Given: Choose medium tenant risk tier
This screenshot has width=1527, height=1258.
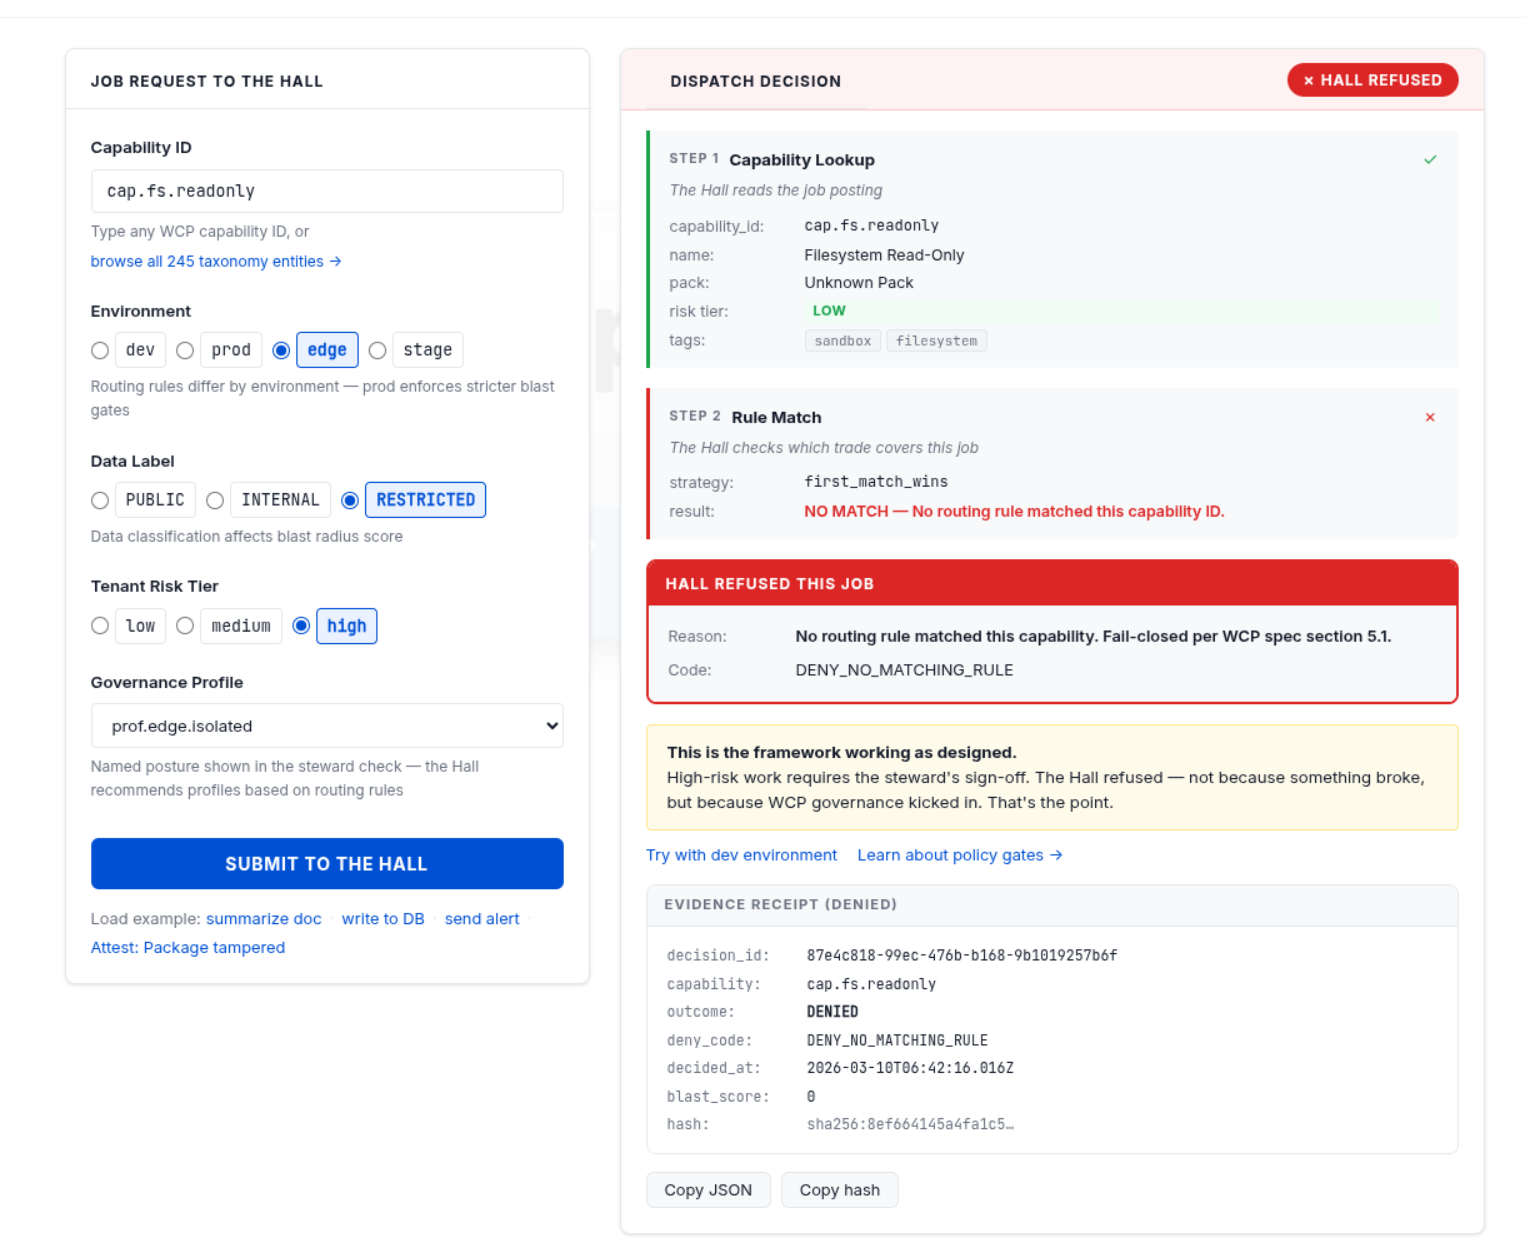Looking at the screenshot, I should (185, 626).
